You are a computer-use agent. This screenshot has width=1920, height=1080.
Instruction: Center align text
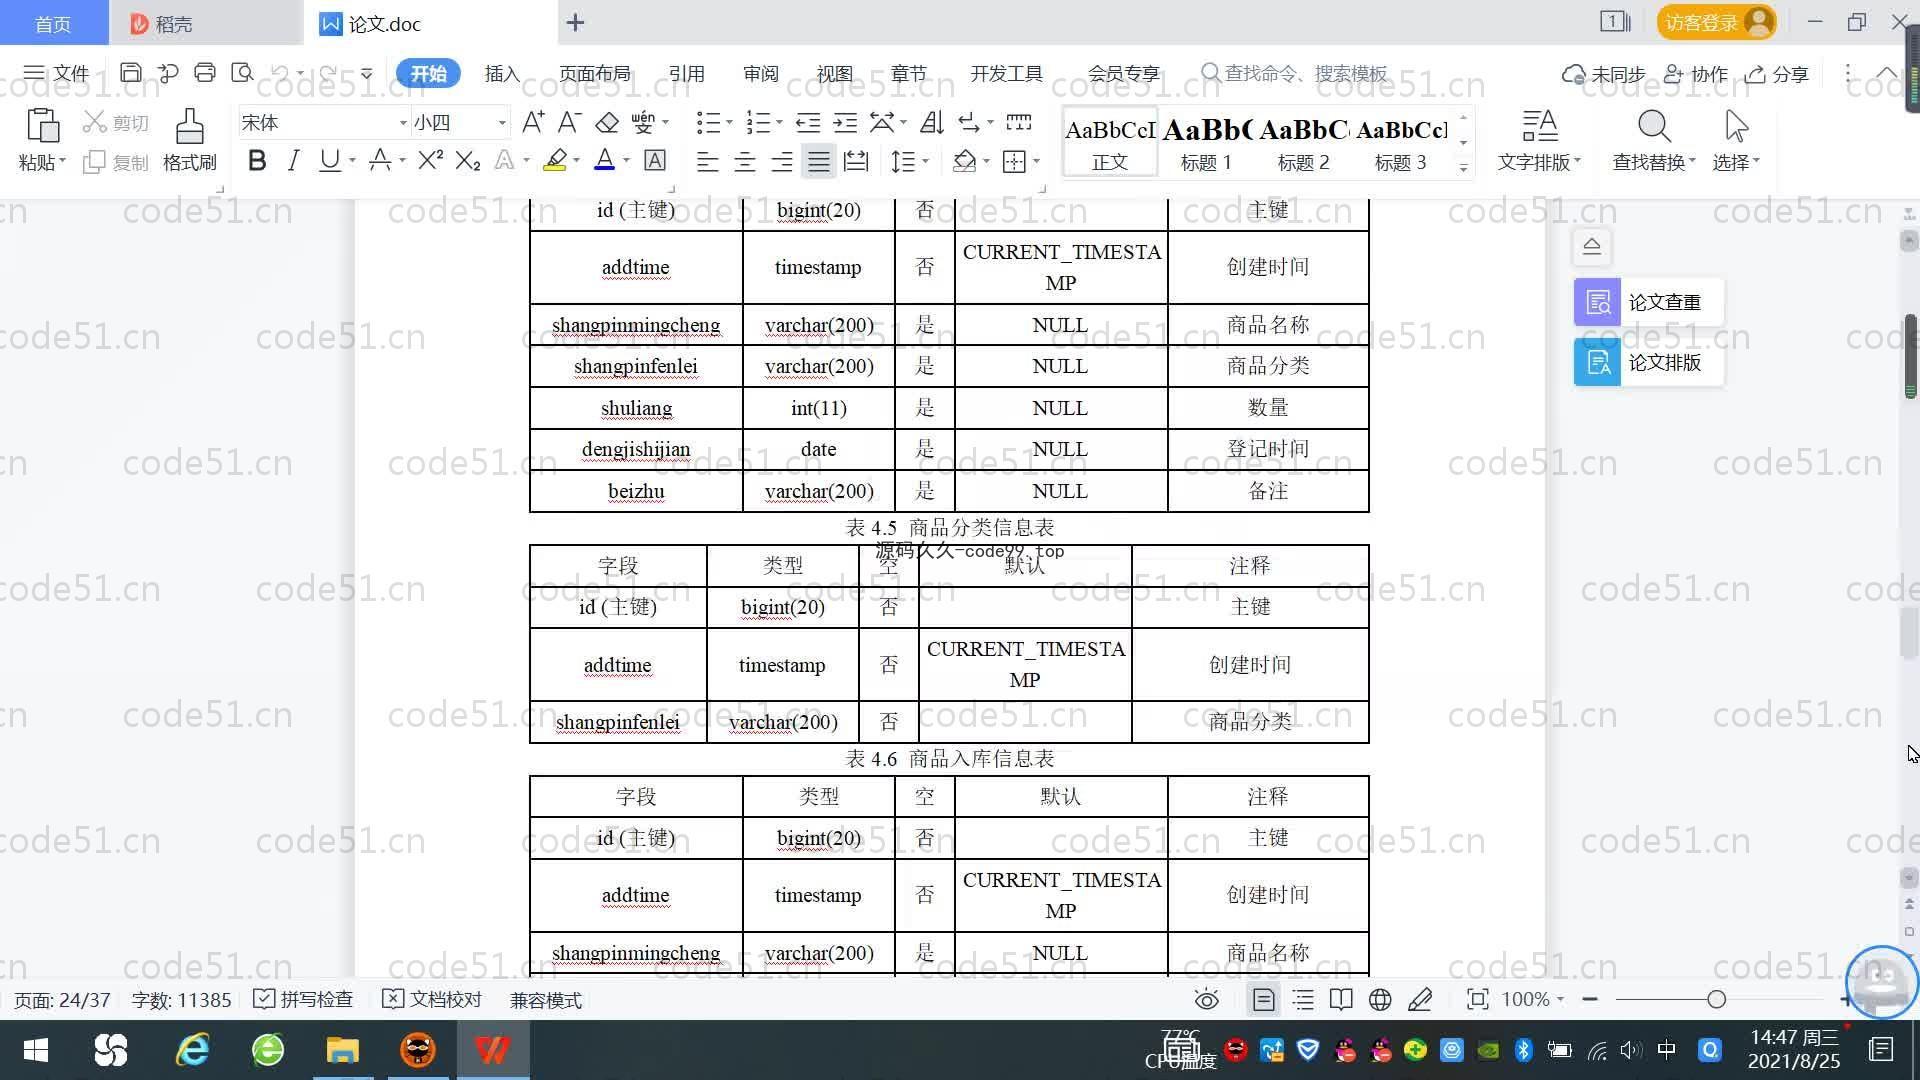[744, 161]
